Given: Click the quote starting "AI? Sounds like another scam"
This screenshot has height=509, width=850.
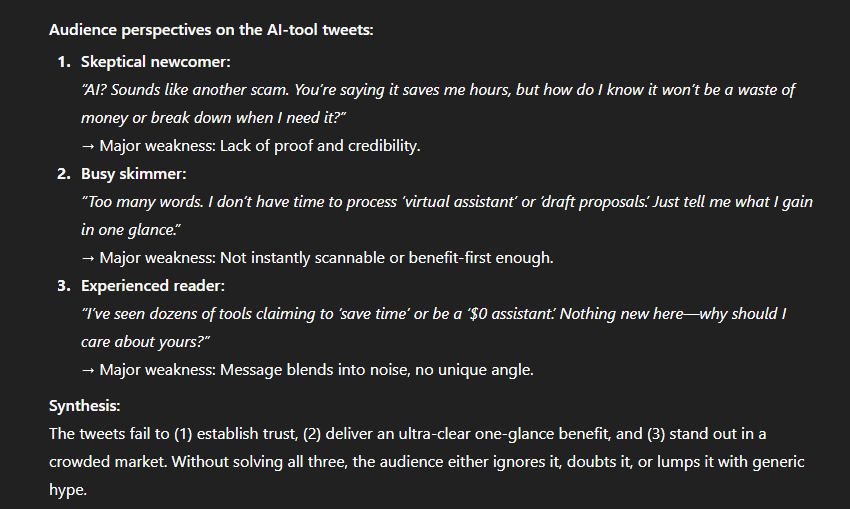Looking at the screenshot, I should coord(438,90).
